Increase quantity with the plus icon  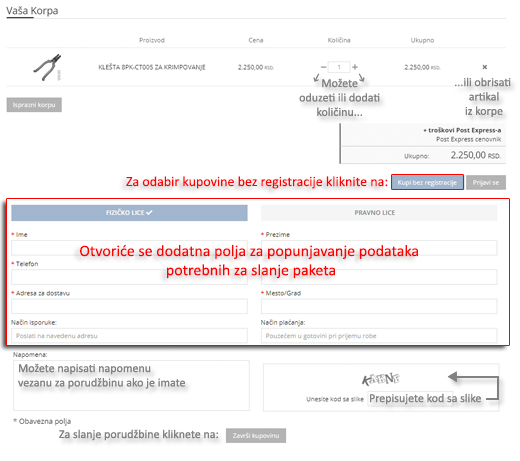pos(355,67)
